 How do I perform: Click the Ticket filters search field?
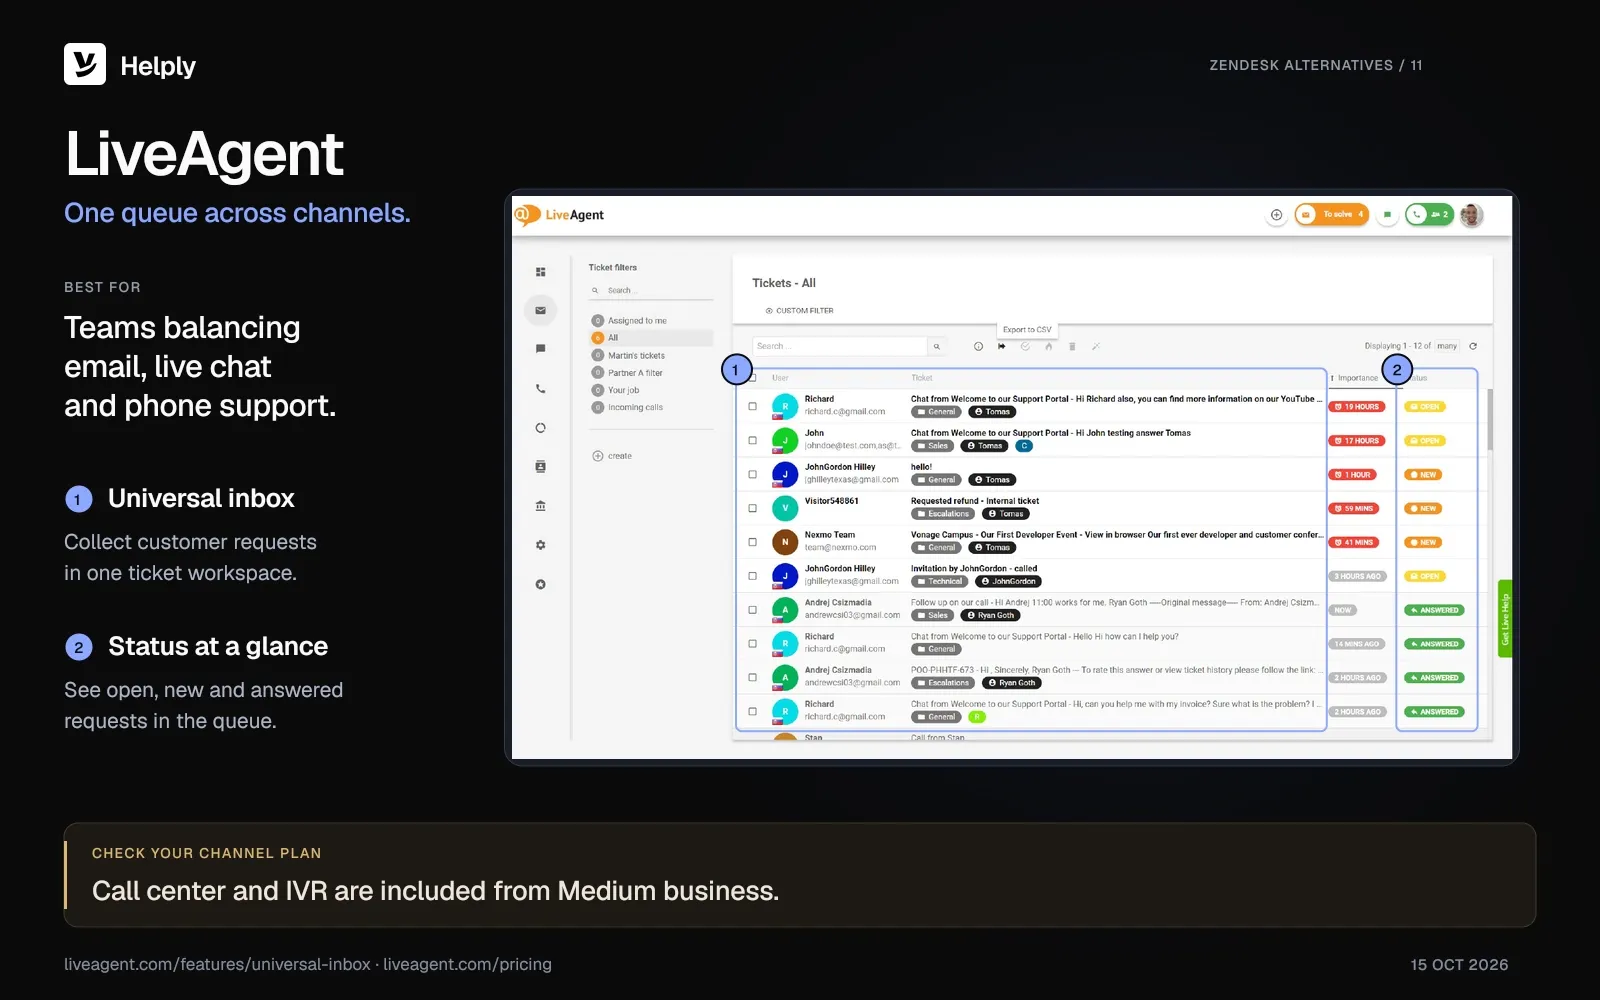[651, 291]
